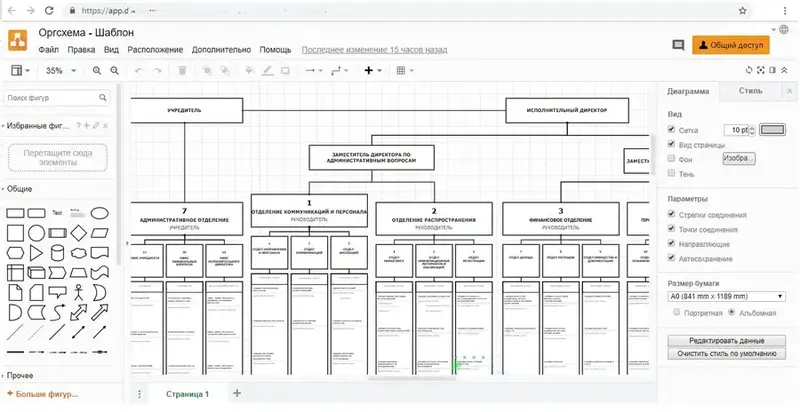
Task: Select the diamond shape in shapes palette
Action: (x=78, y=233)
